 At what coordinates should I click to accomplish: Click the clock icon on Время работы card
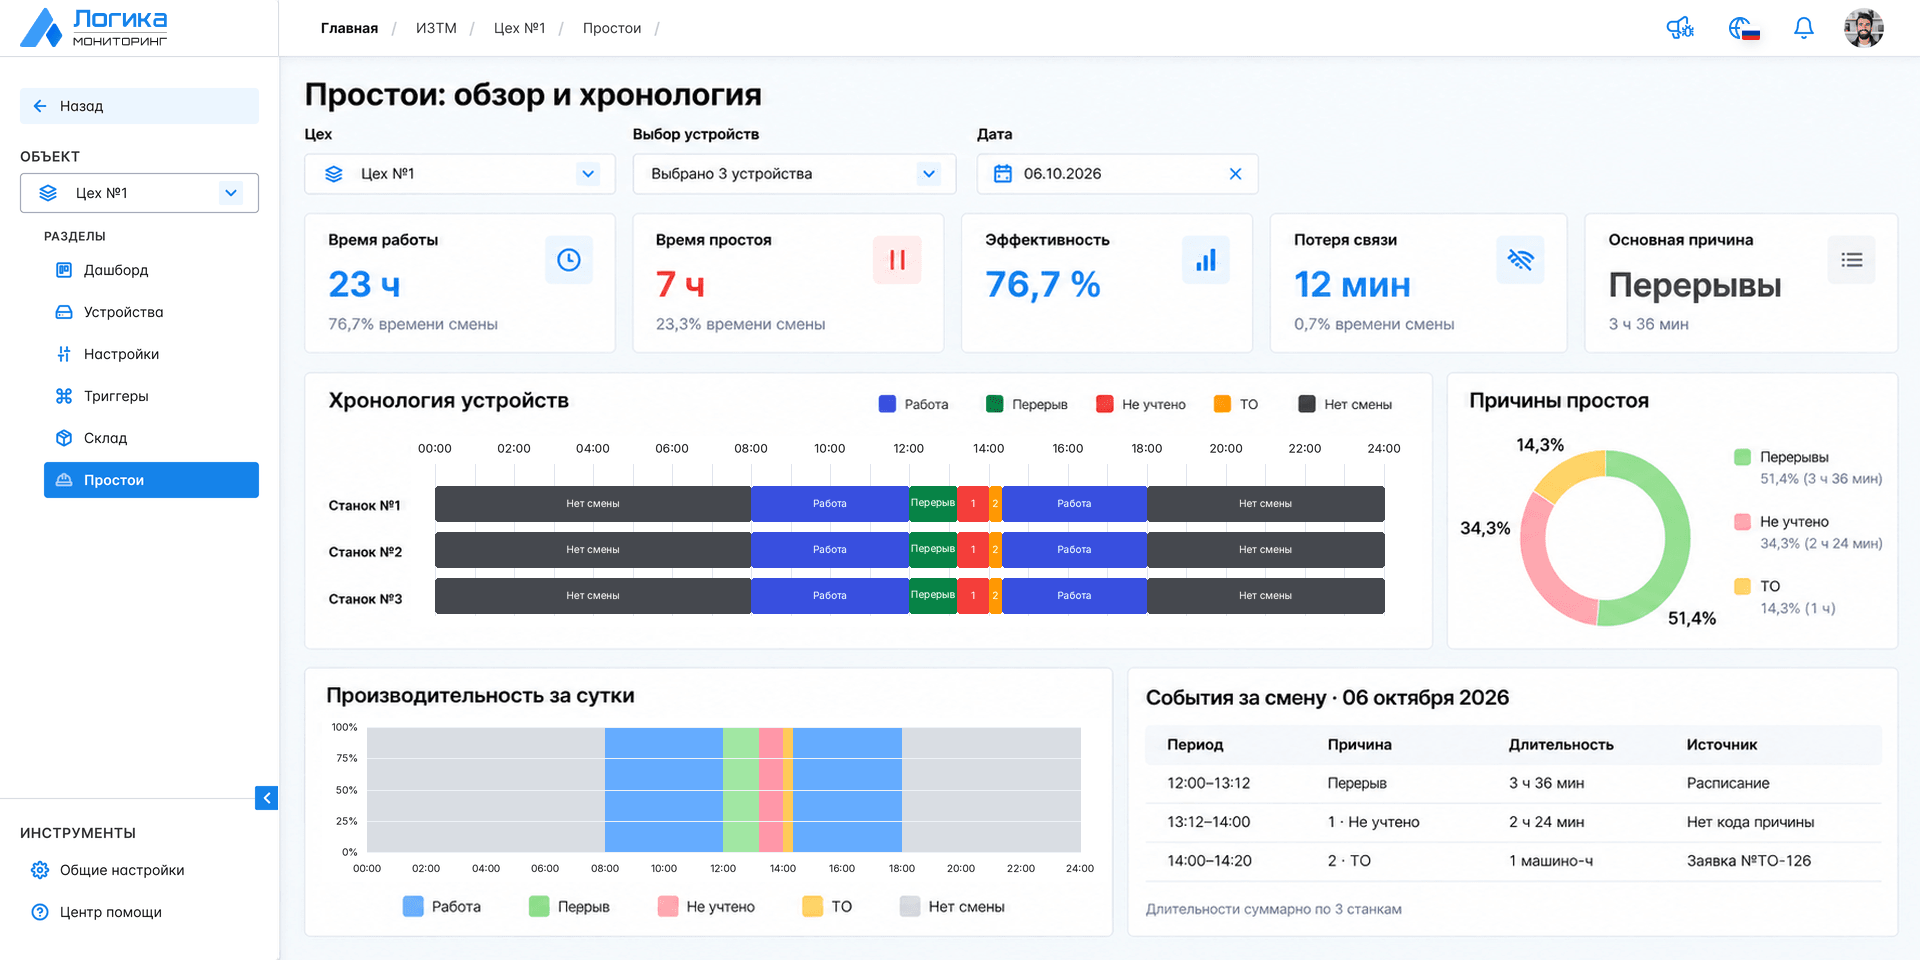pyautogui.click(x=569, y=260)
